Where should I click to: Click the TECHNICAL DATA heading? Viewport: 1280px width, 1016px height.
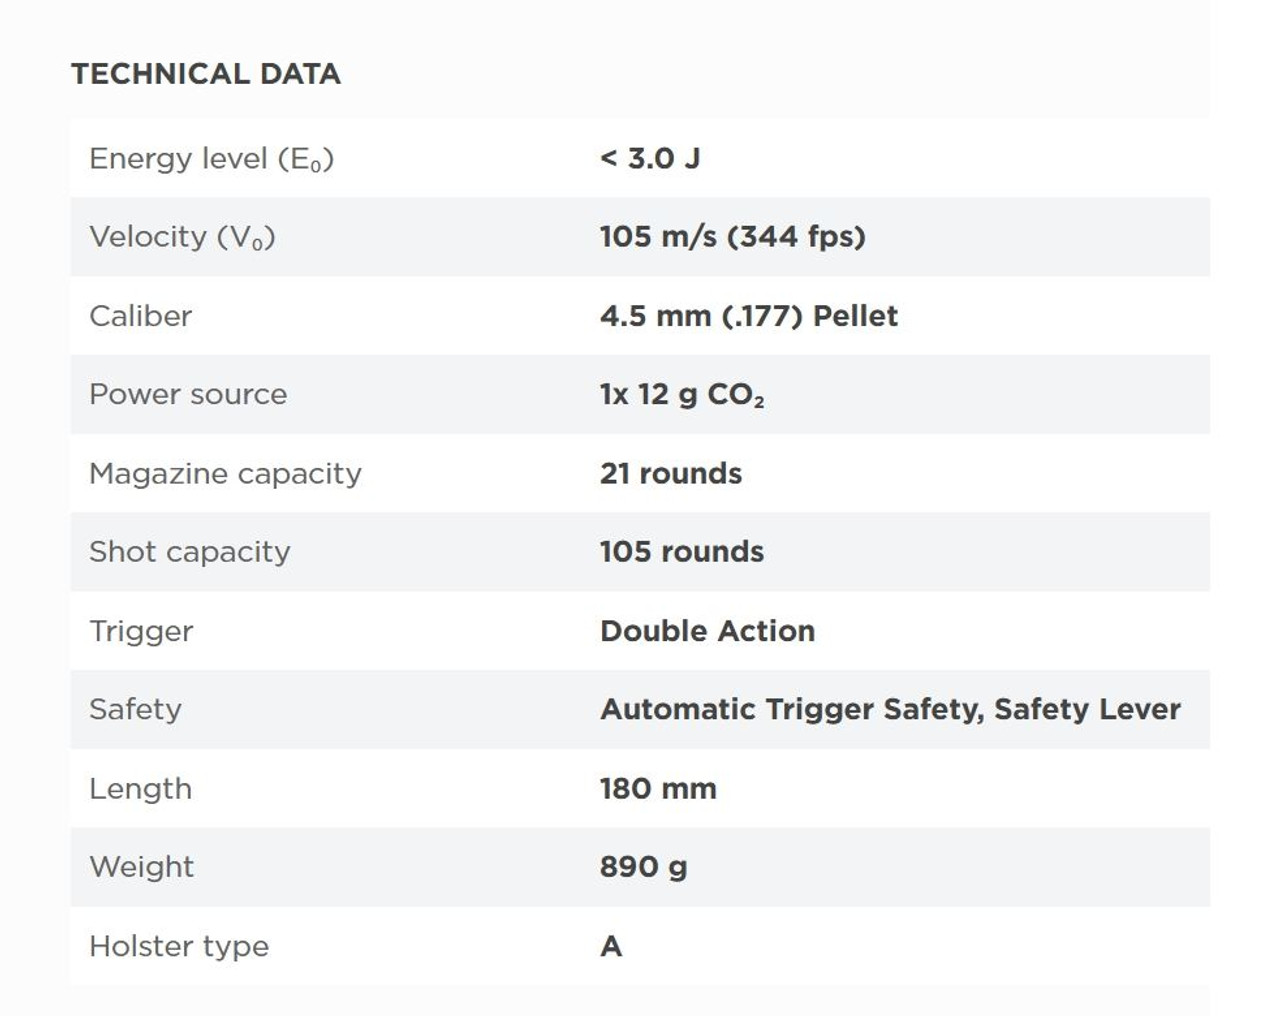click(x=206, y=74)
